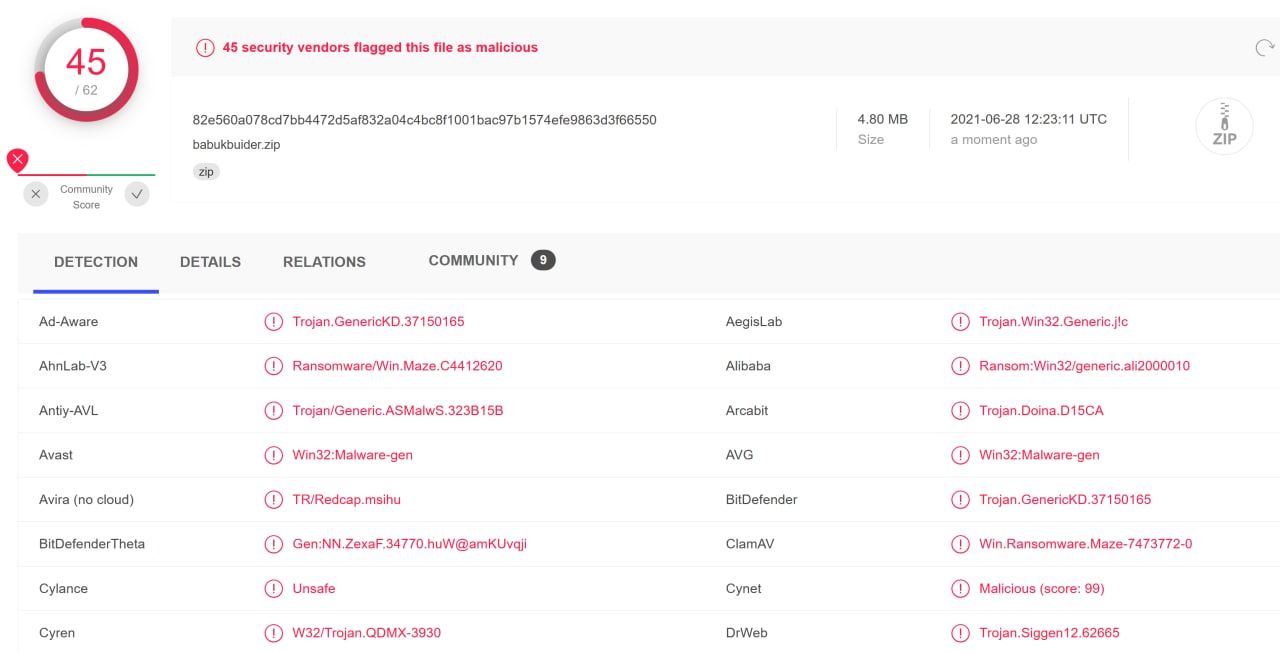This screenshot has height=653, width=1280.
Task: Click the Cyren alert icon
Action: click(273, 633)
